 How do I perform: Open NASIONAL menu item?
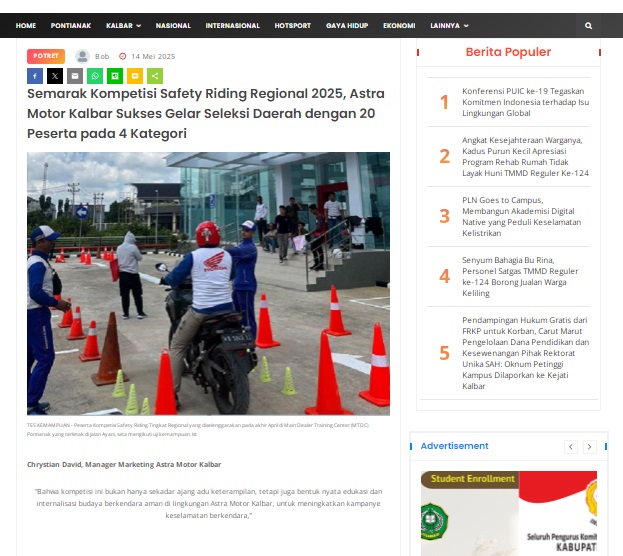coord(173,25)
